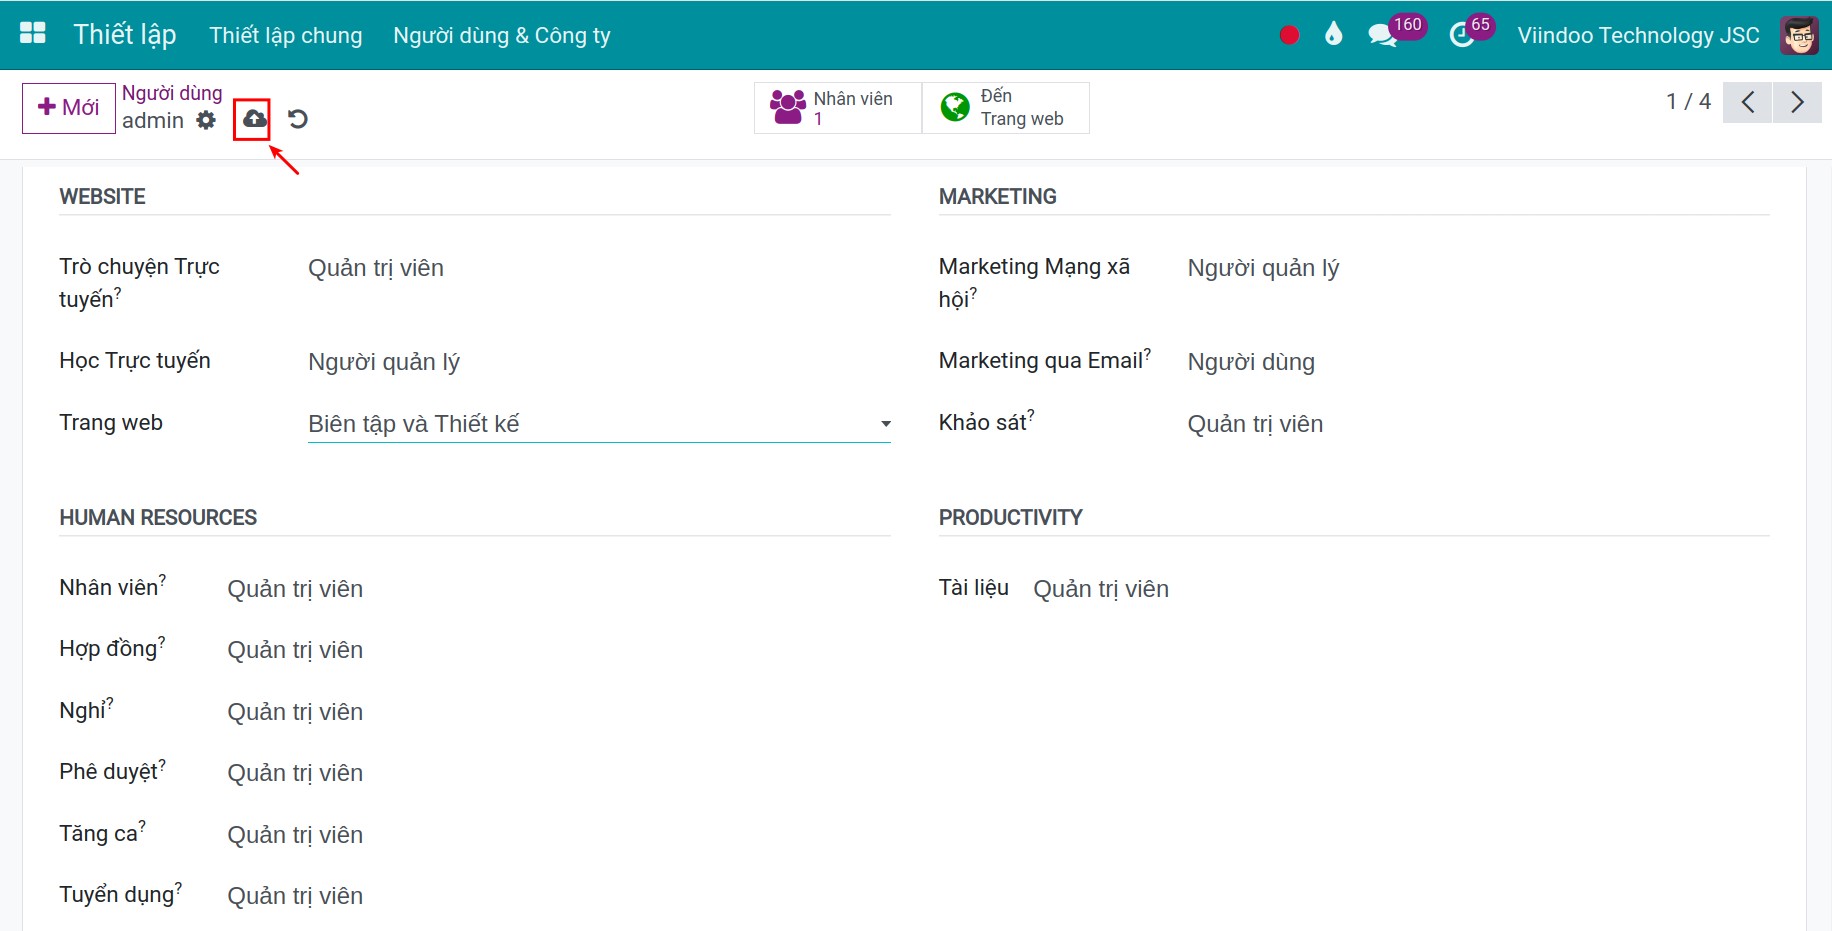
Task: Click the Mới button
Action: (x=69, y=108)
